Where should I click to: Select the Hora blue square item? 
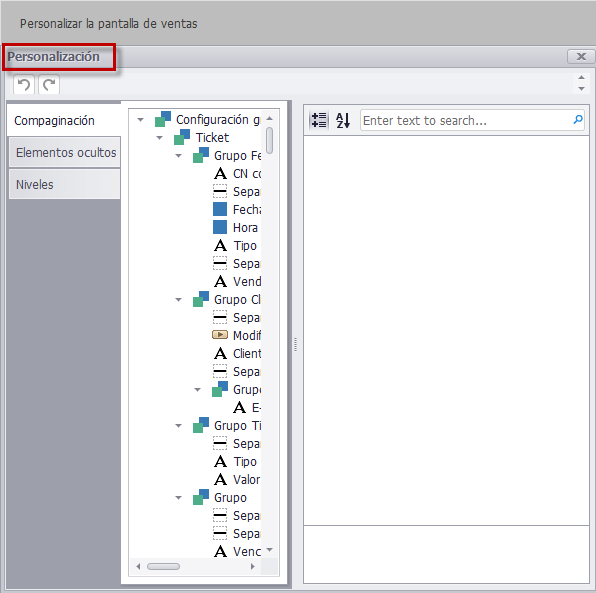tap(236, 227)
